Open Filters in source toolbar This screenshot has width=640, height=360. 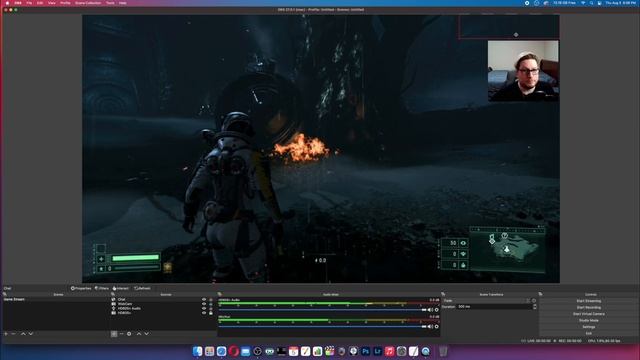[x=102, y=288]
